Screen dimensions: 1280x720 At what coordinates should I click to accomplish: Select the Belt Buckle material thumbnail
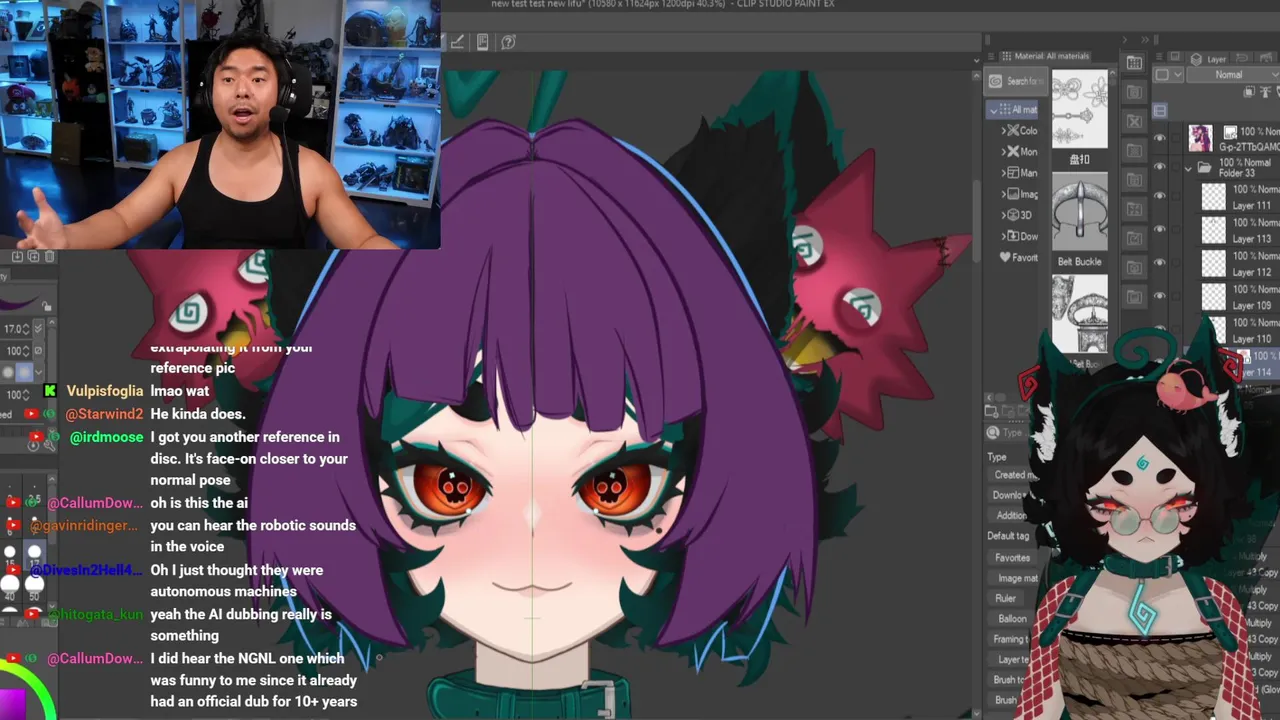coord(1079,212)
